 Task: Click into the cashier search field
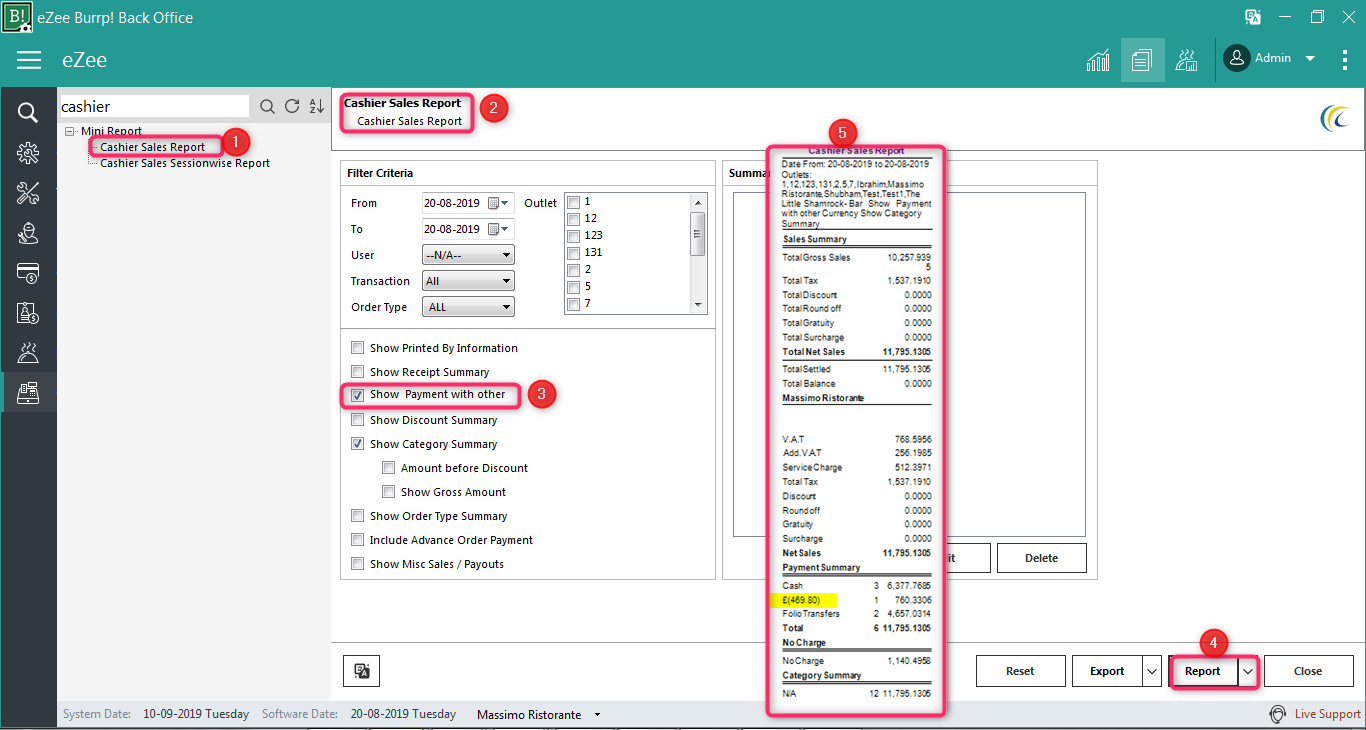(x=153, y=106)
